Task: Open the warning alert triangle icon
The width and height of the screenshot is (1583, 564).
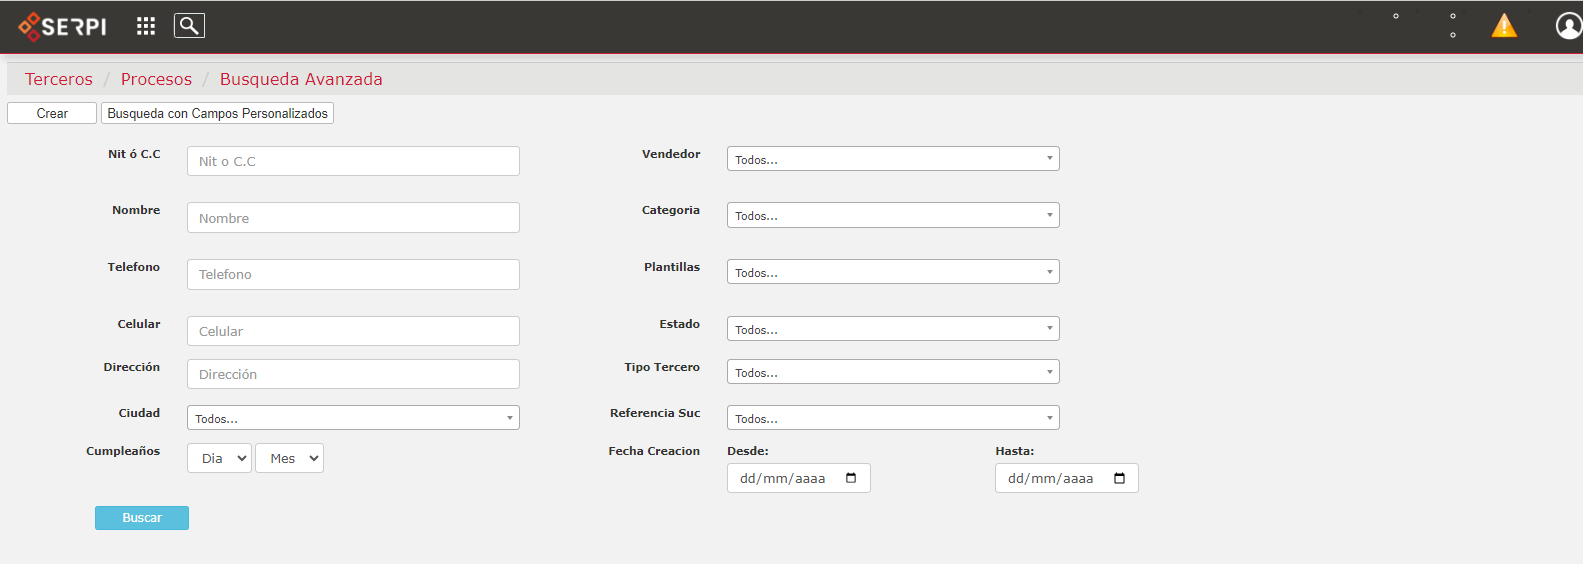Action: [x=1504, y=26]
